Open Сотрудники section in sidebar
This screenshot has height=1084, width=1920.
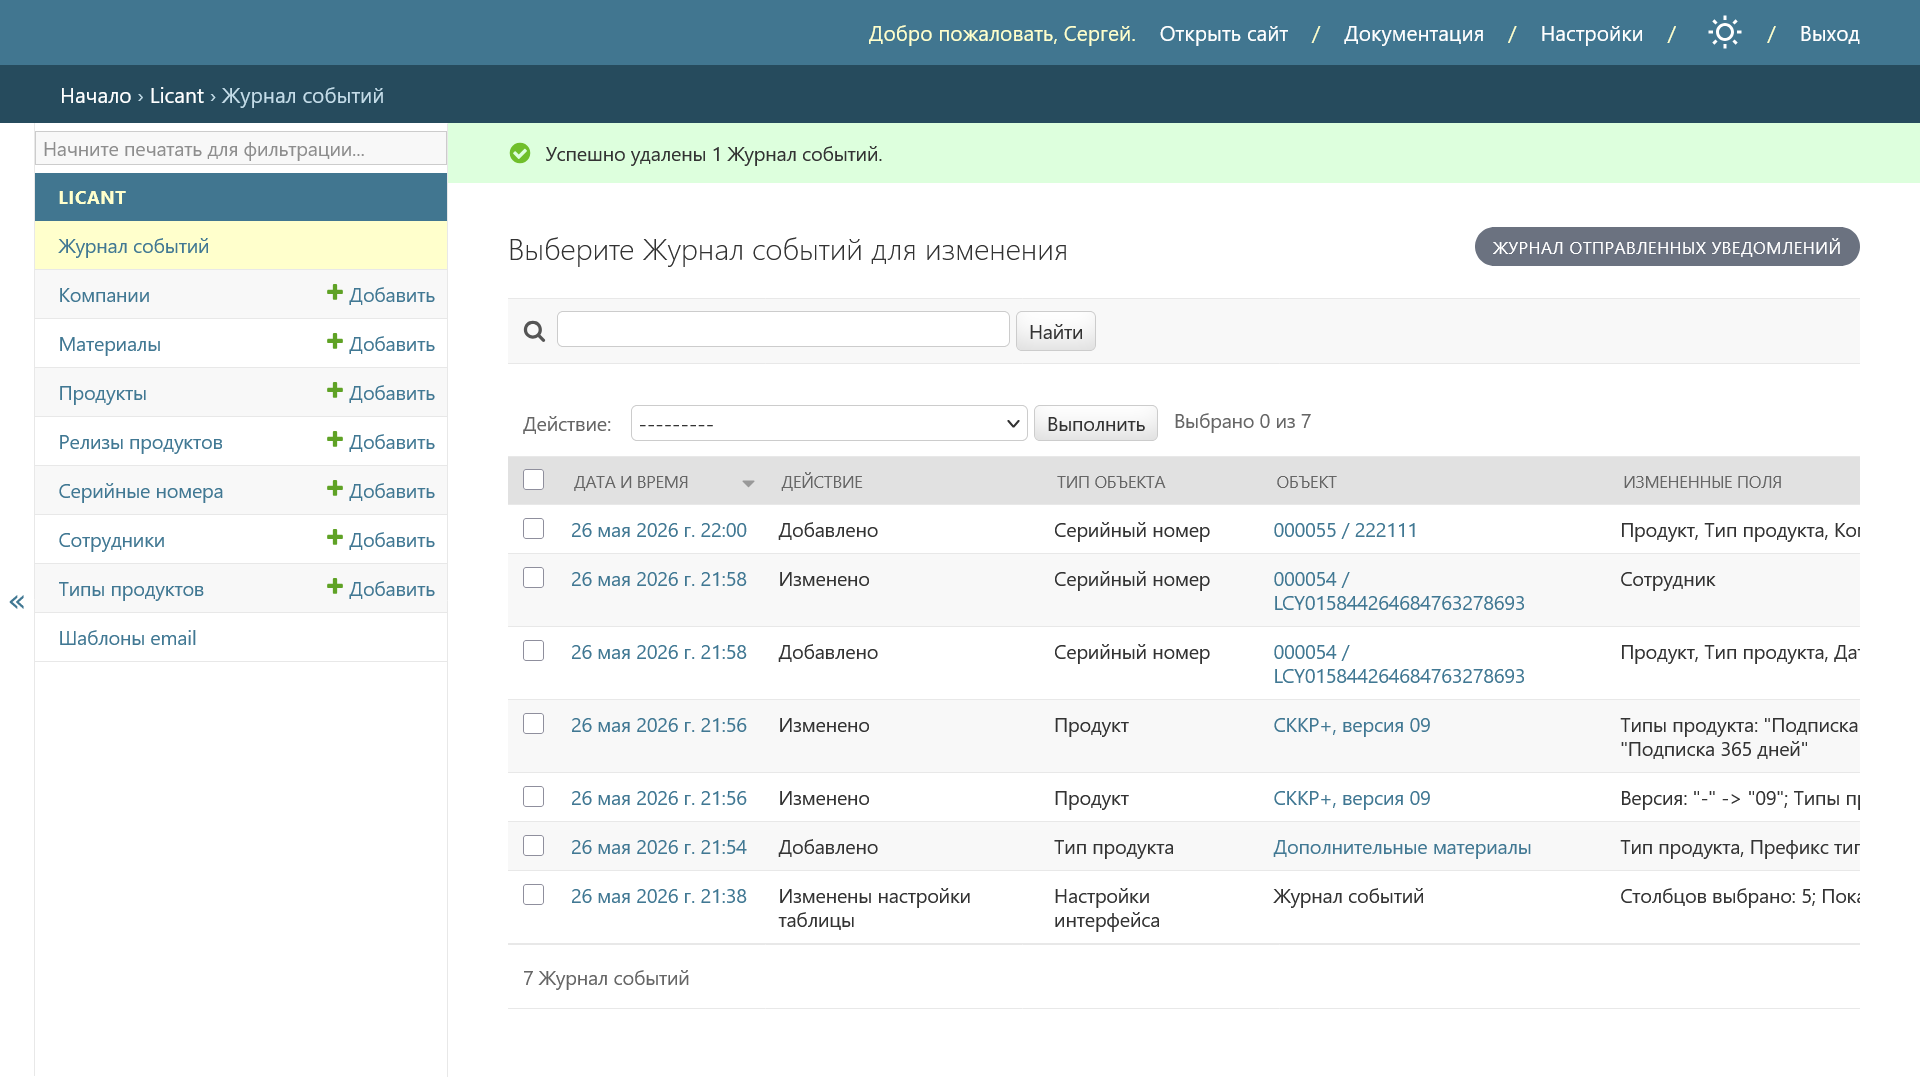[x=111, y=540]
